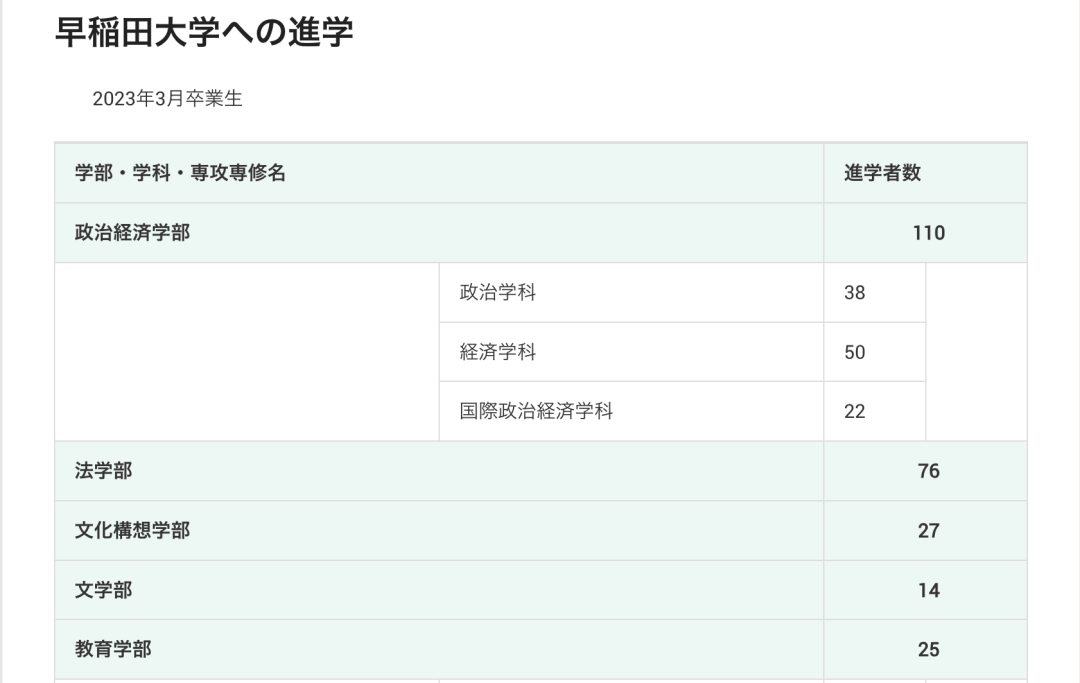Click the 110 total for 政治経済学部

coord(928,233)
